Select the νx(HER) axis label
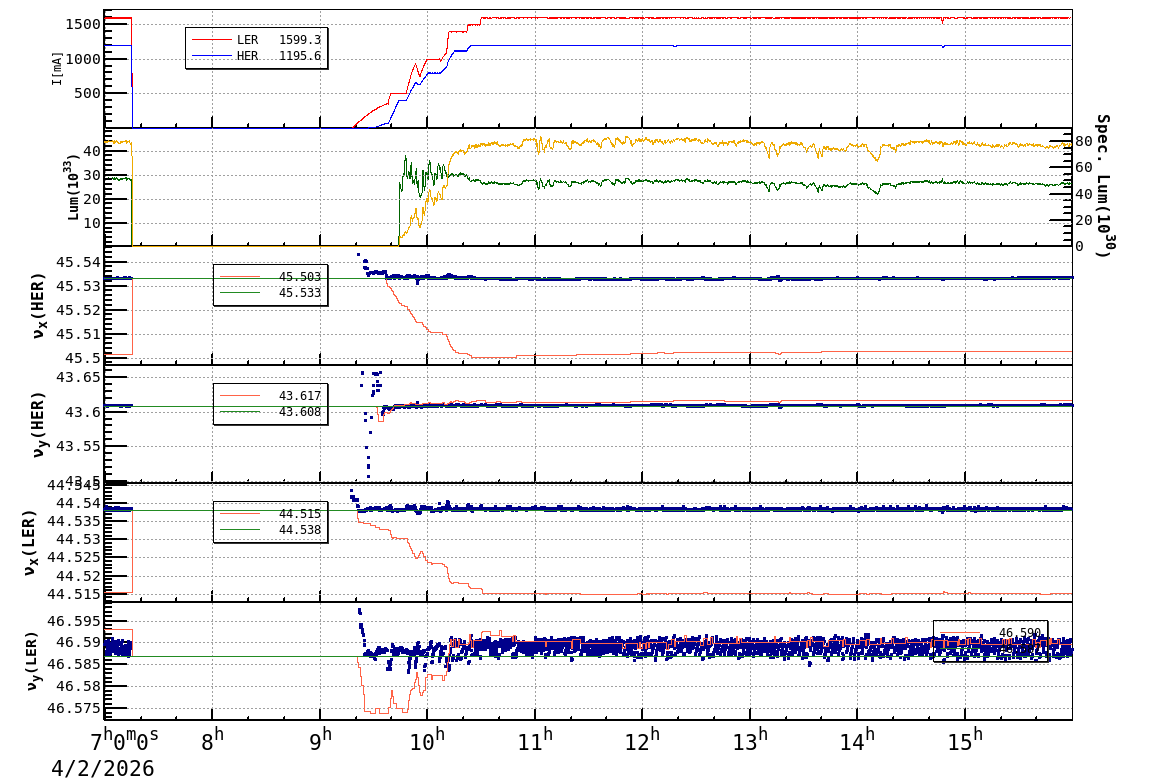 (x=39, y=306)
